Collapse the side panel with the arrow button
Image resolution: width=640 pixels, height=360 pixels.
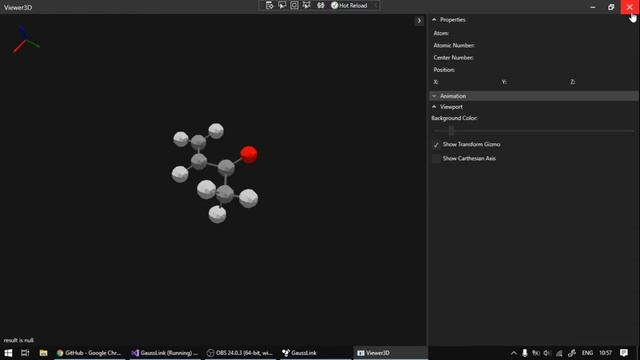coord(419,20)
